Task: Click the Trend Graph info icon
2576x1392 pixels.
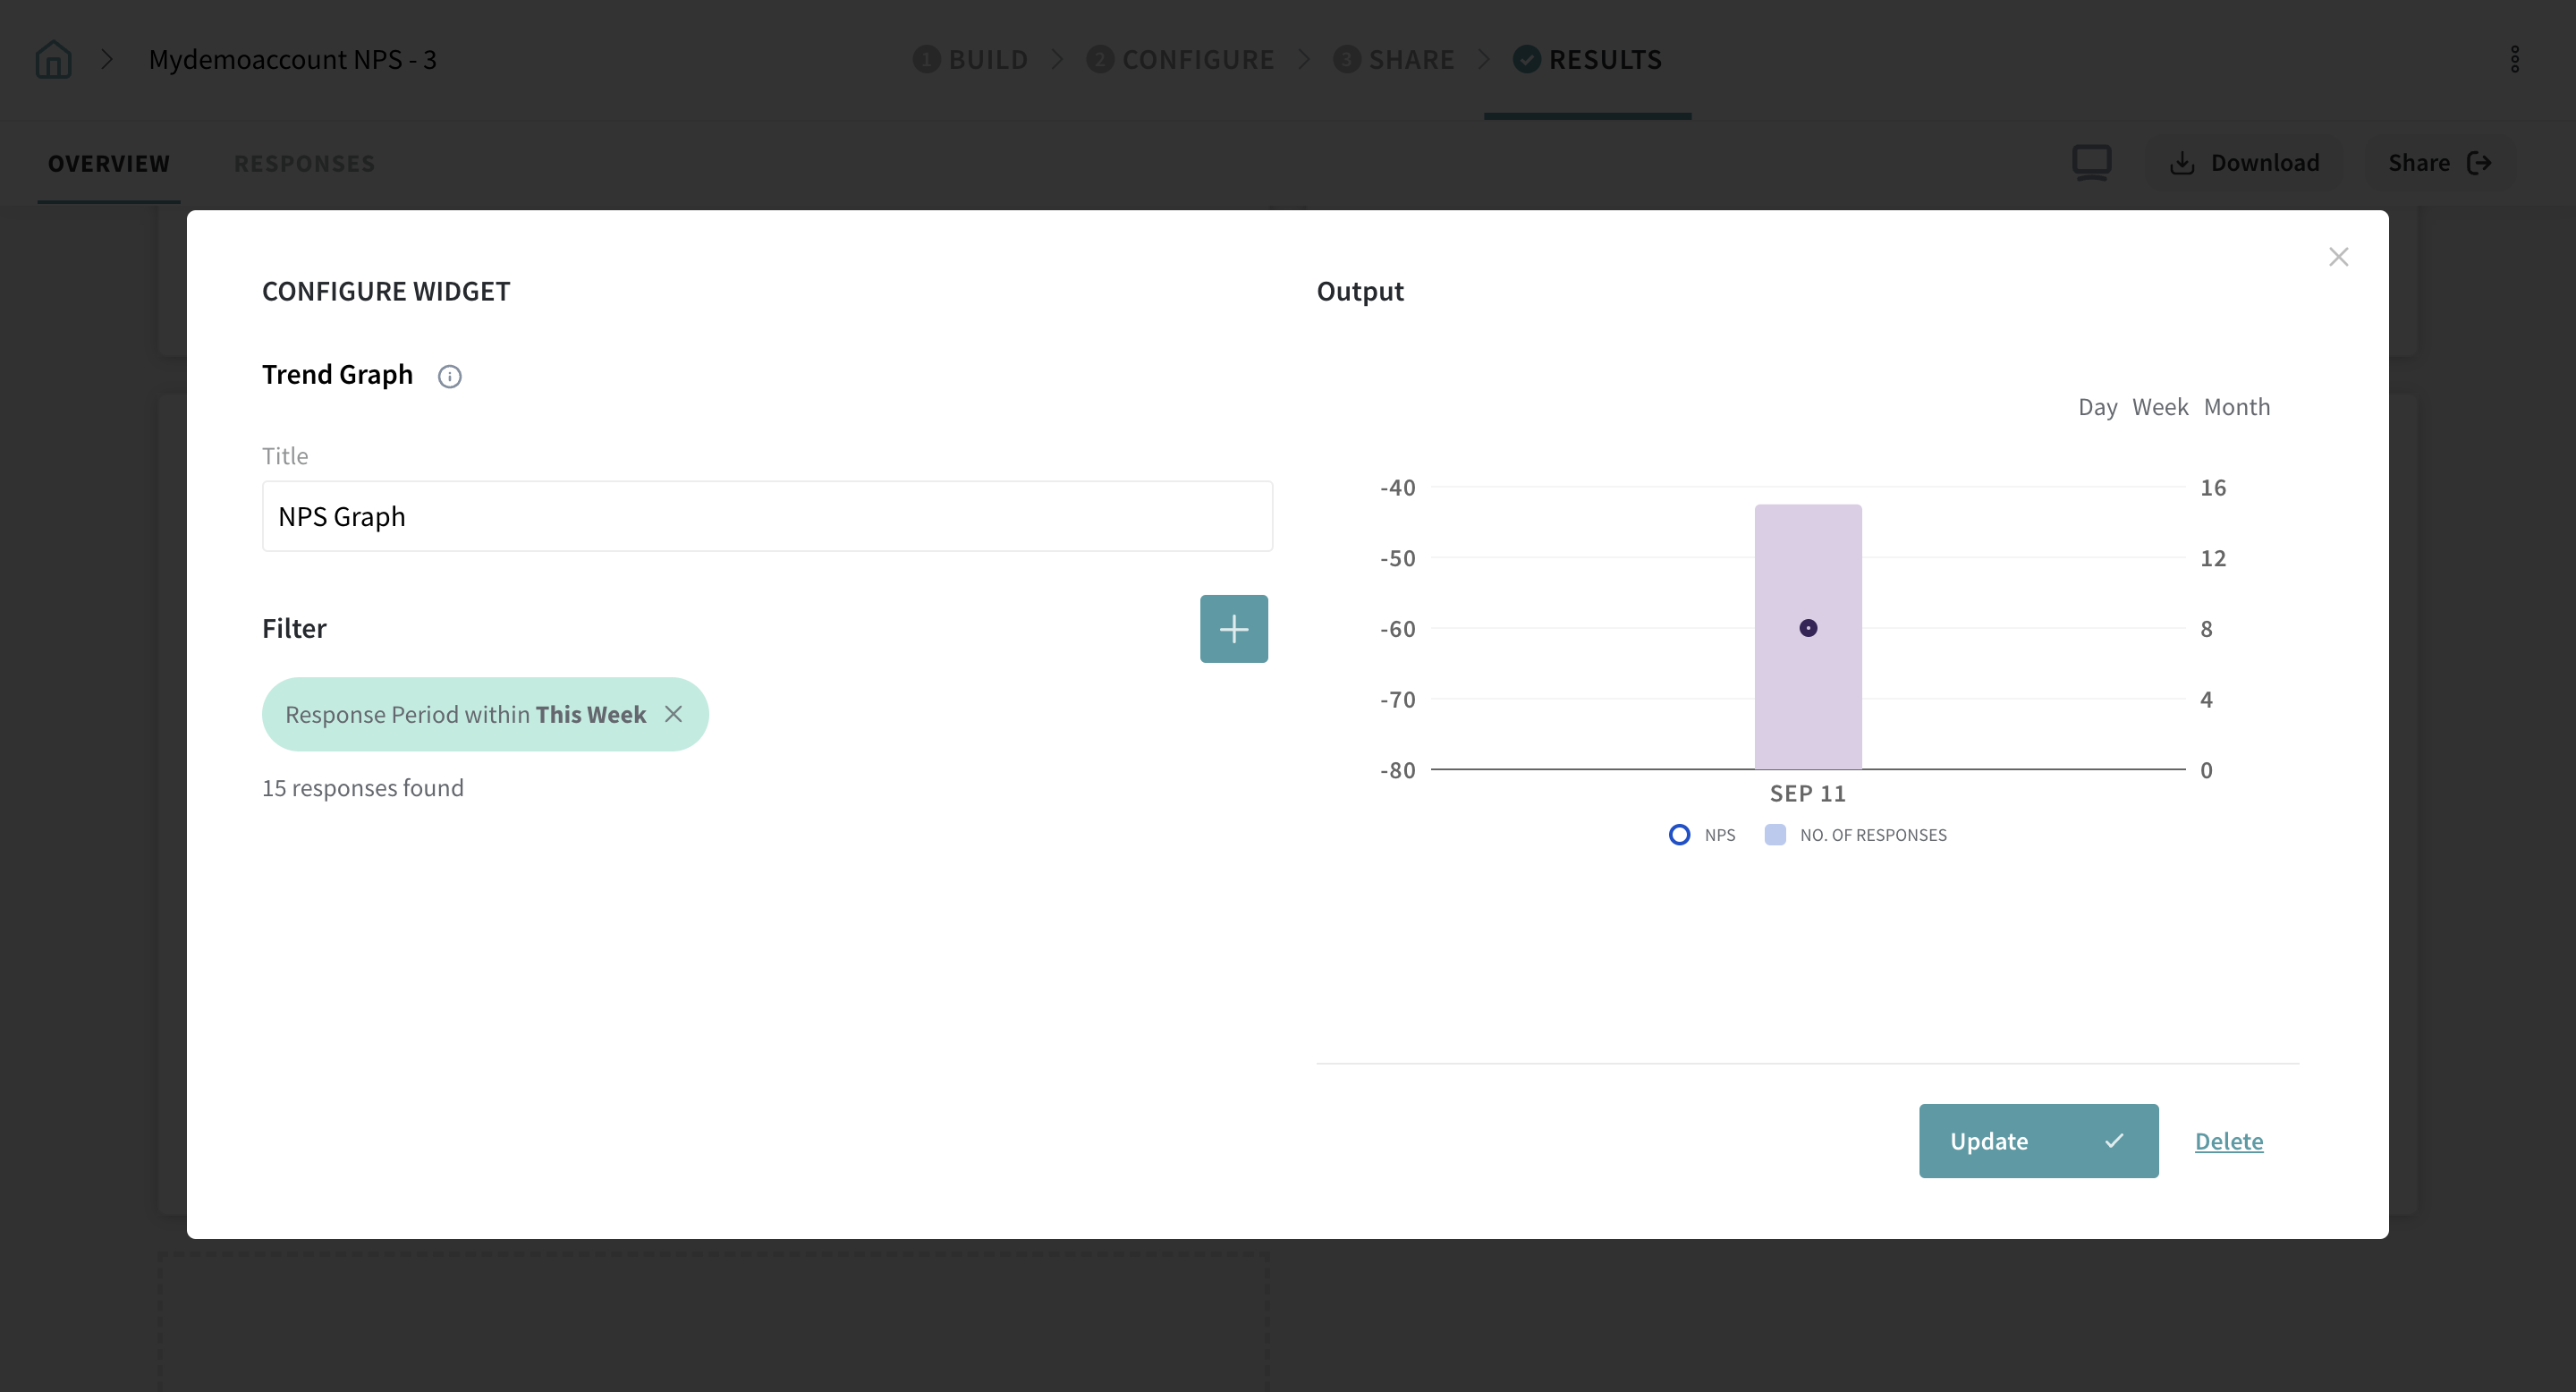Action: click(x=449, y=376)
